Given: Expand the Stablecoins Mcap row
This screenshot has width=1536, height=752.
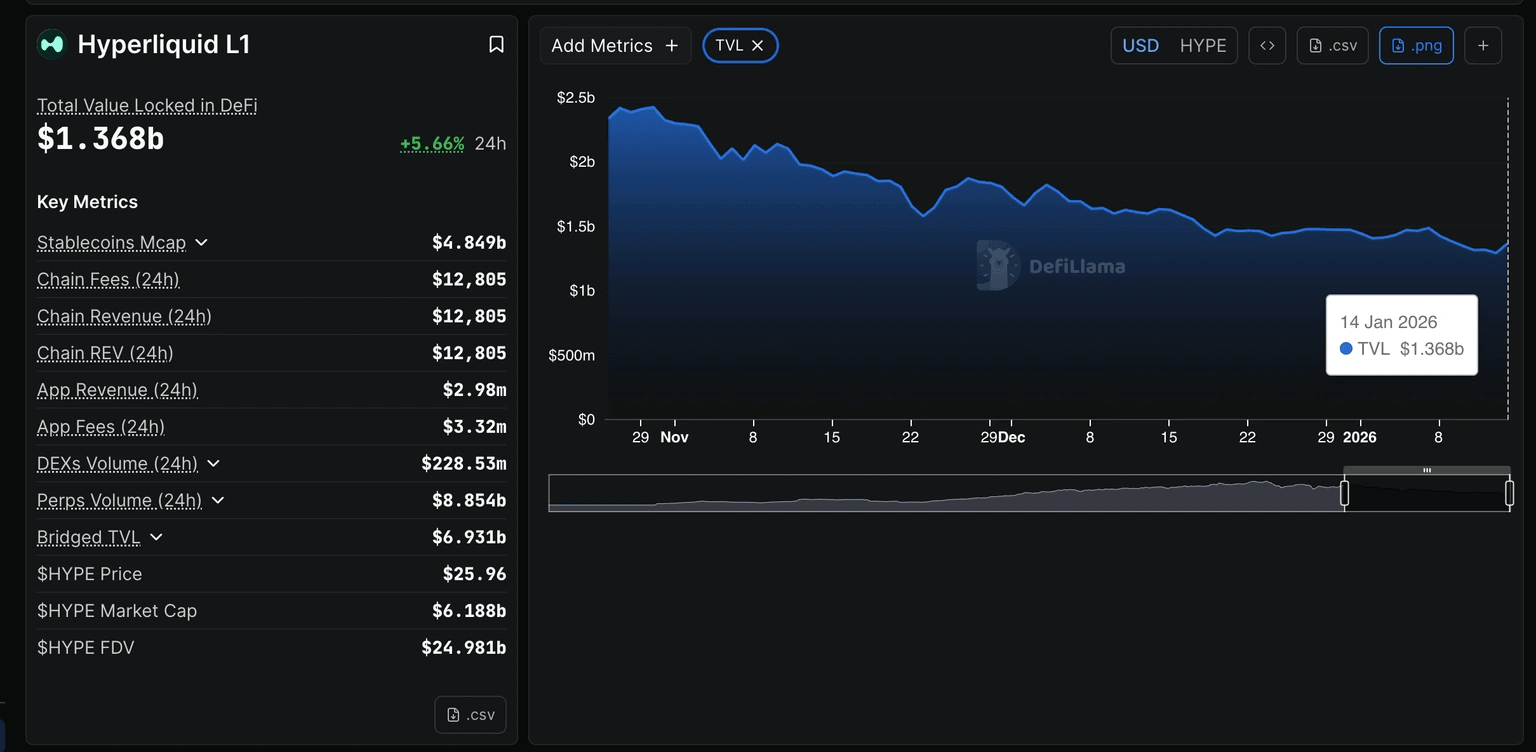Looking at the screenshot, I should tap(201, 243).
